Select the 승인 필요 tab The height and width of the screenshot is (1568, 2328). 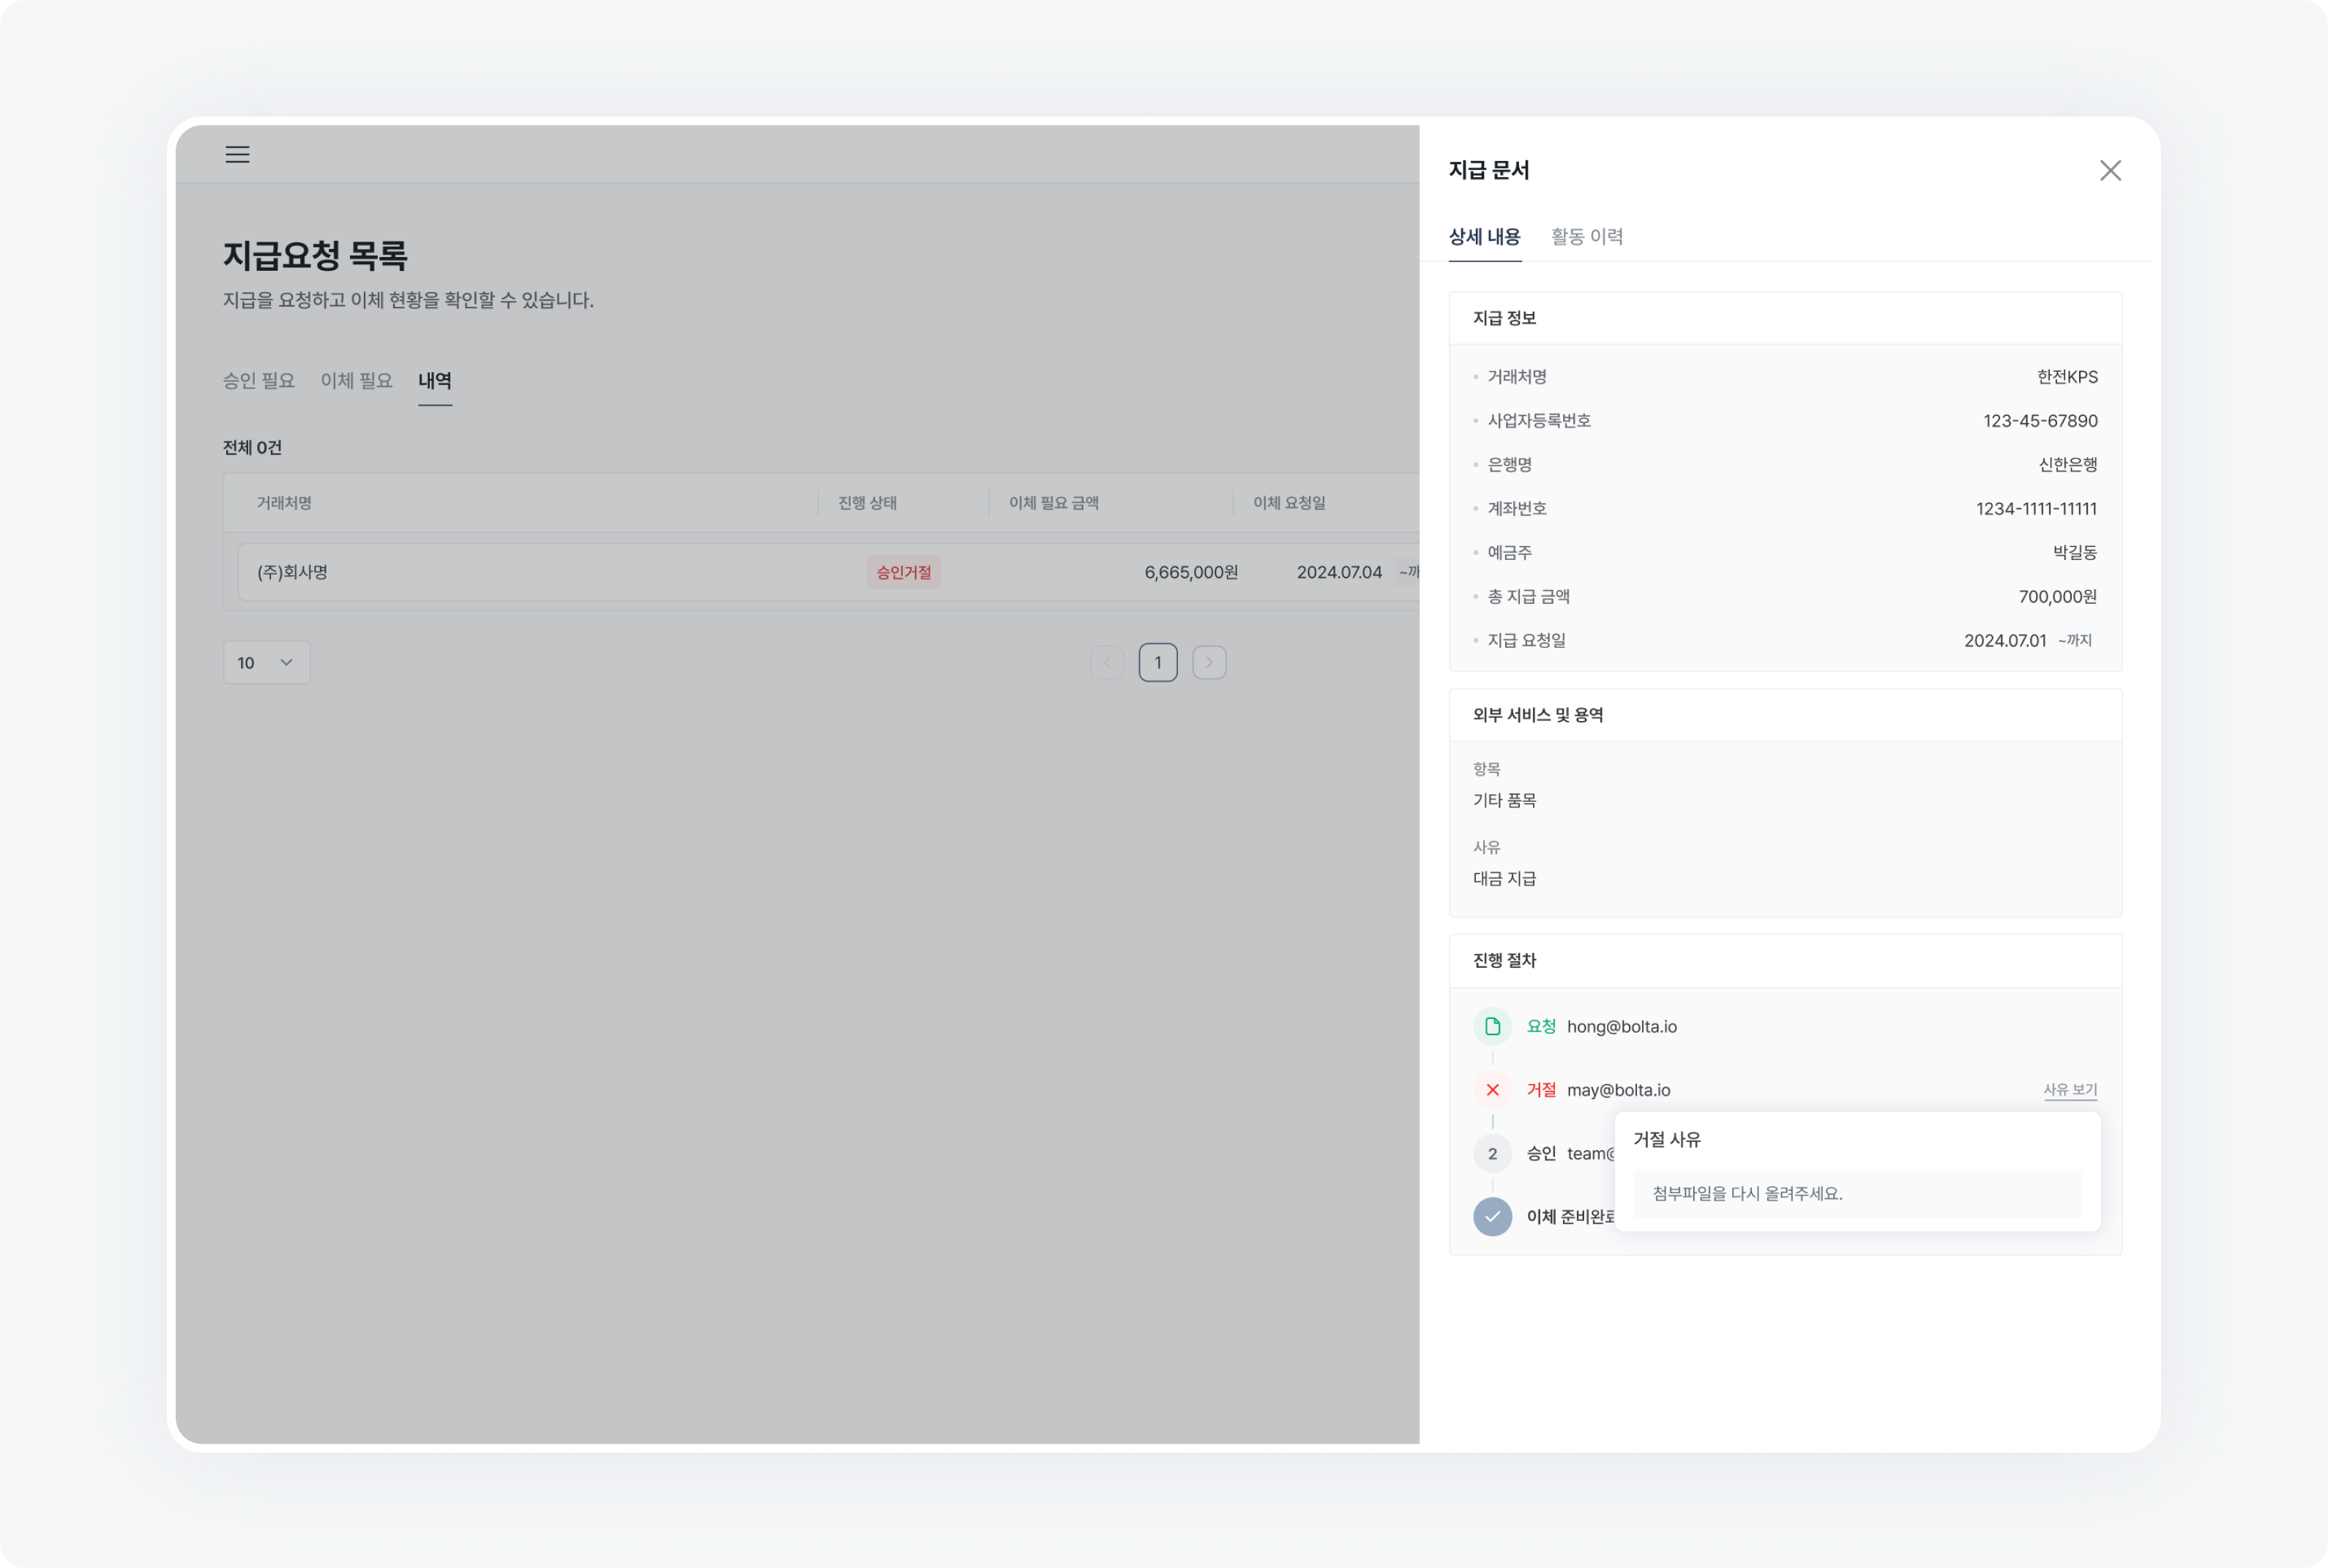(x=258, y=380)
